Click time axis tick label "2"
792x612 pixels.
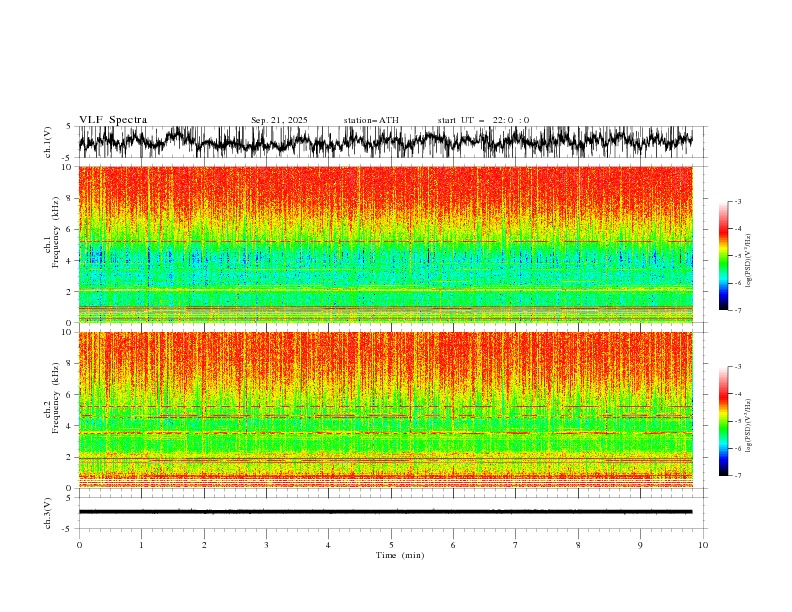tap(204, 545)
